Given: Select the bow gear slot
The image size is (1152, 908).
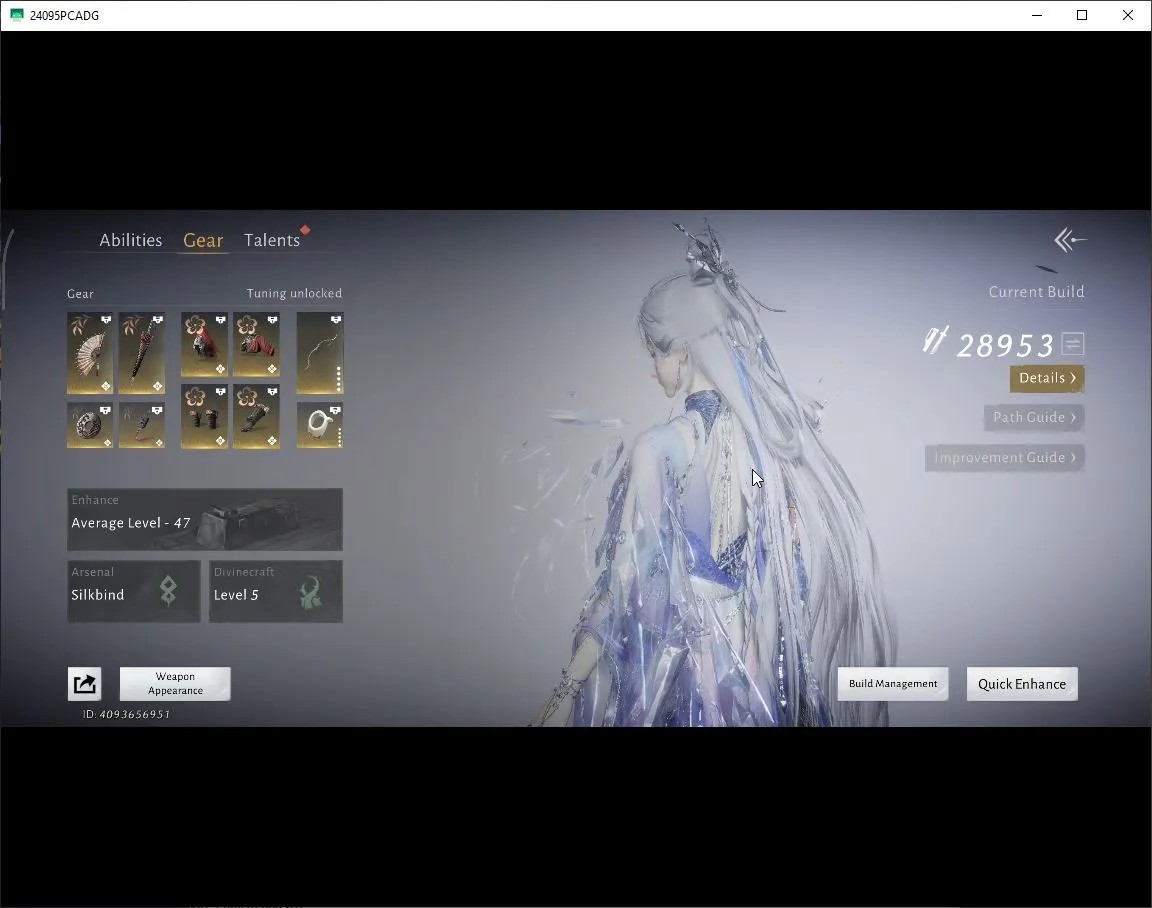Looking at the screenshot, I should [x=320, y=353].
